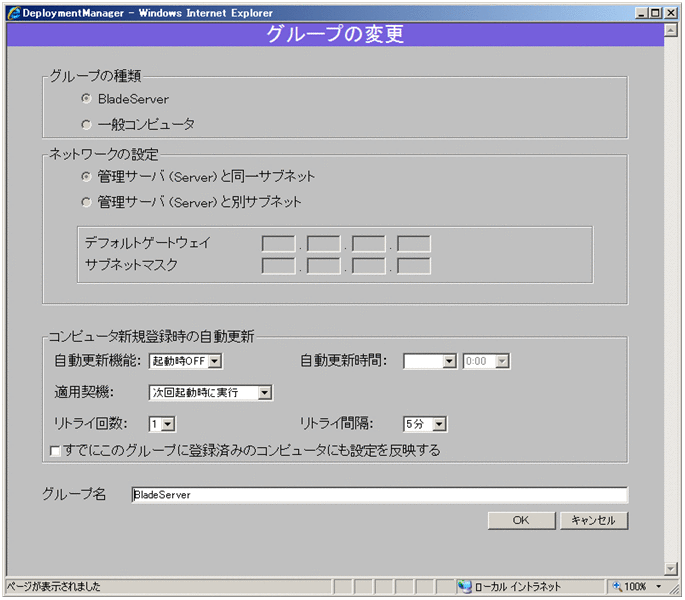Expand the 適用契機 dropdown 次回起動時に実行

point(211,392)
